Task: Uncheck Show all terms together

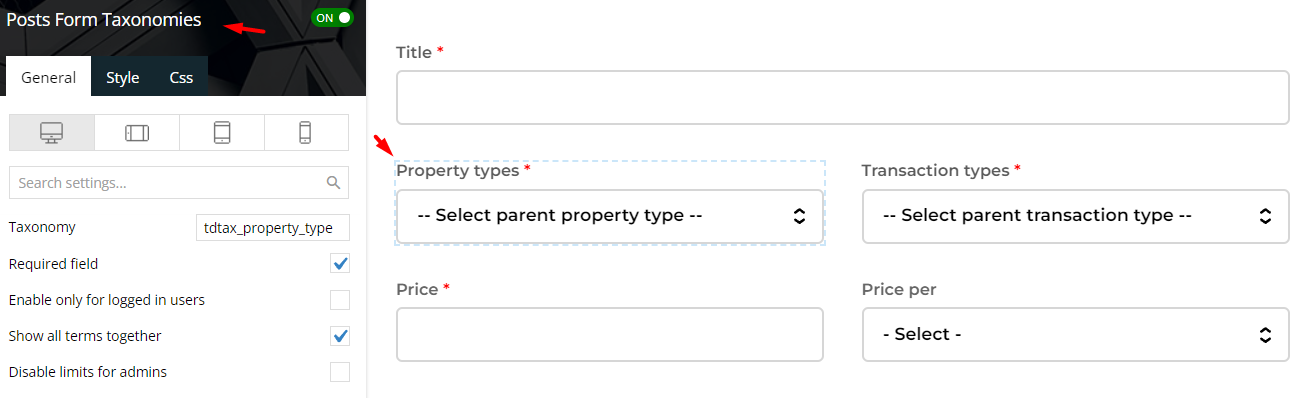Action: pos(340,336)
